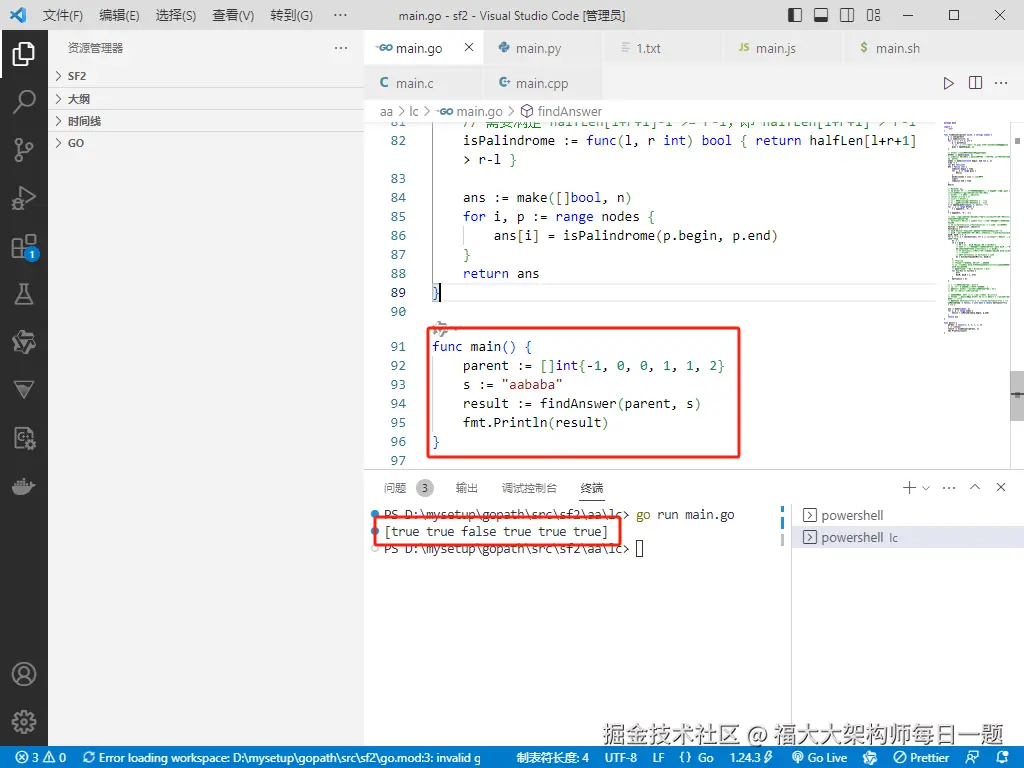This screenshot has width=1024, height=768.
Task: Create a new terminal with plus icon
Action: (x=908, y=487)
